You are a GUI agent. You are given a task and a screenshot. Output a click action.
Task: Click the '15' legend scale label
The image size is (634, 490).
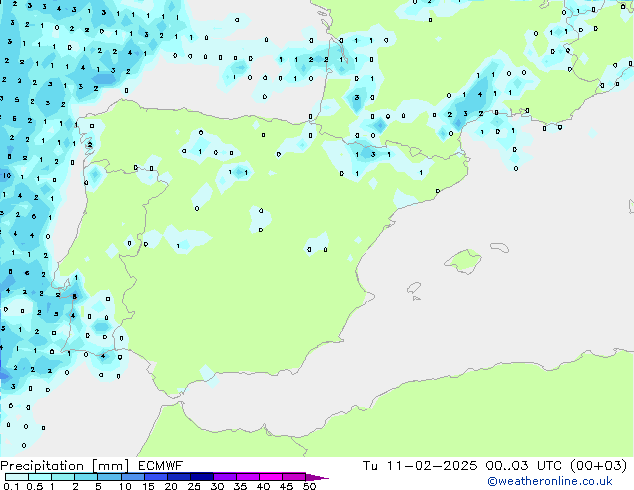click(x=148, y=486)
